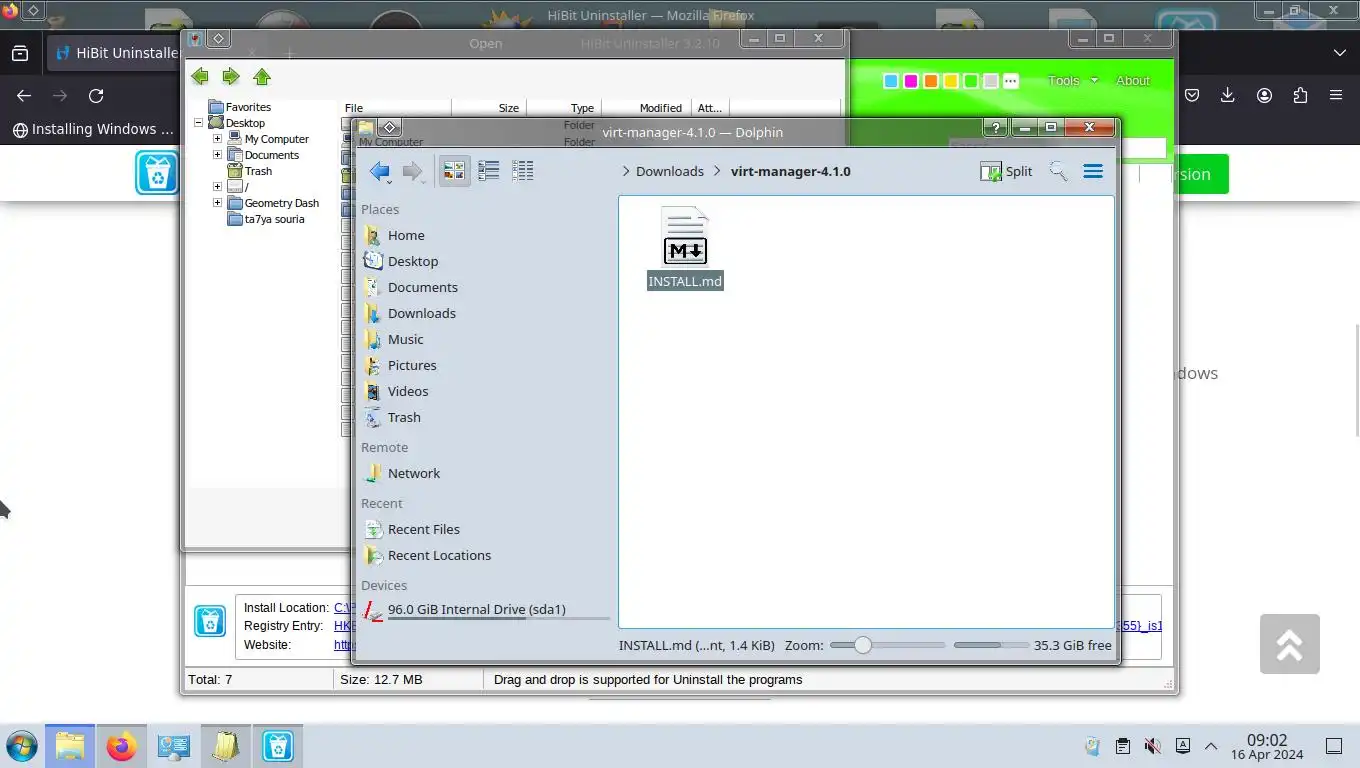Select Trash in Open dialog tree
The width and height of the screenshot is (1360, 768).
[258, 171]
